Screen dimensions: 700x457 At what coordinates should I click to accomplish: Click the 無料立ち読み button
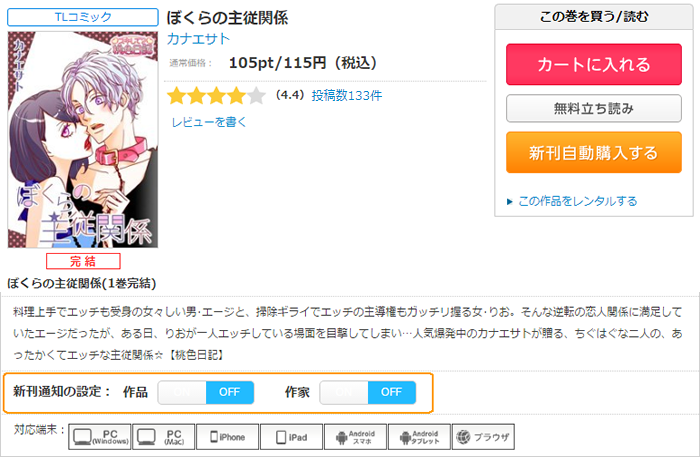click(x=594, y=108)
